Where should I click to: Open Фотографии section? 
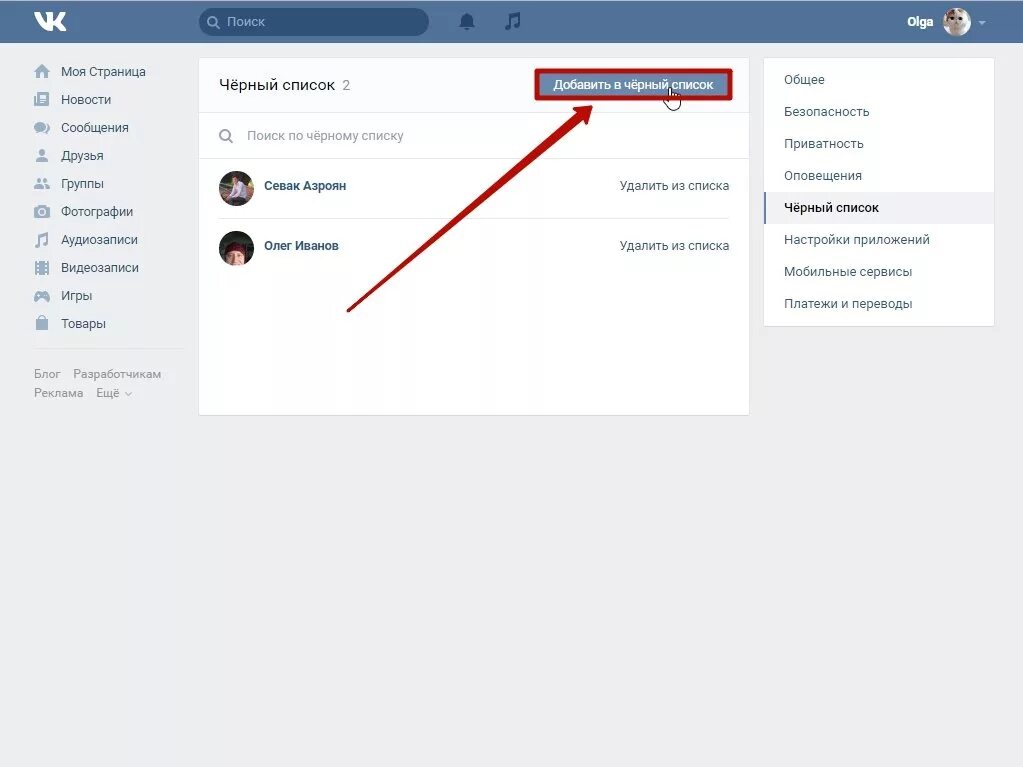tap(97, 211)
